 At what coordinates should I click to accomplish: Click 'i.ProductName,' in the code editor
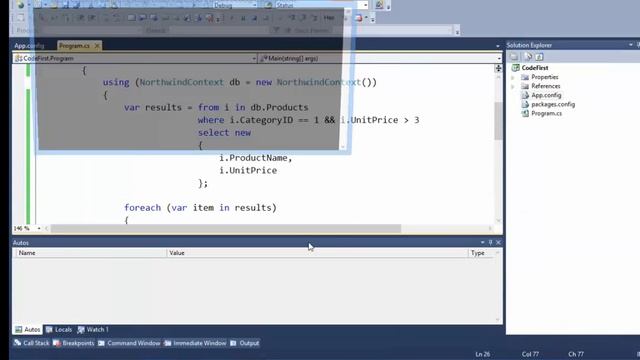(256, 158)
